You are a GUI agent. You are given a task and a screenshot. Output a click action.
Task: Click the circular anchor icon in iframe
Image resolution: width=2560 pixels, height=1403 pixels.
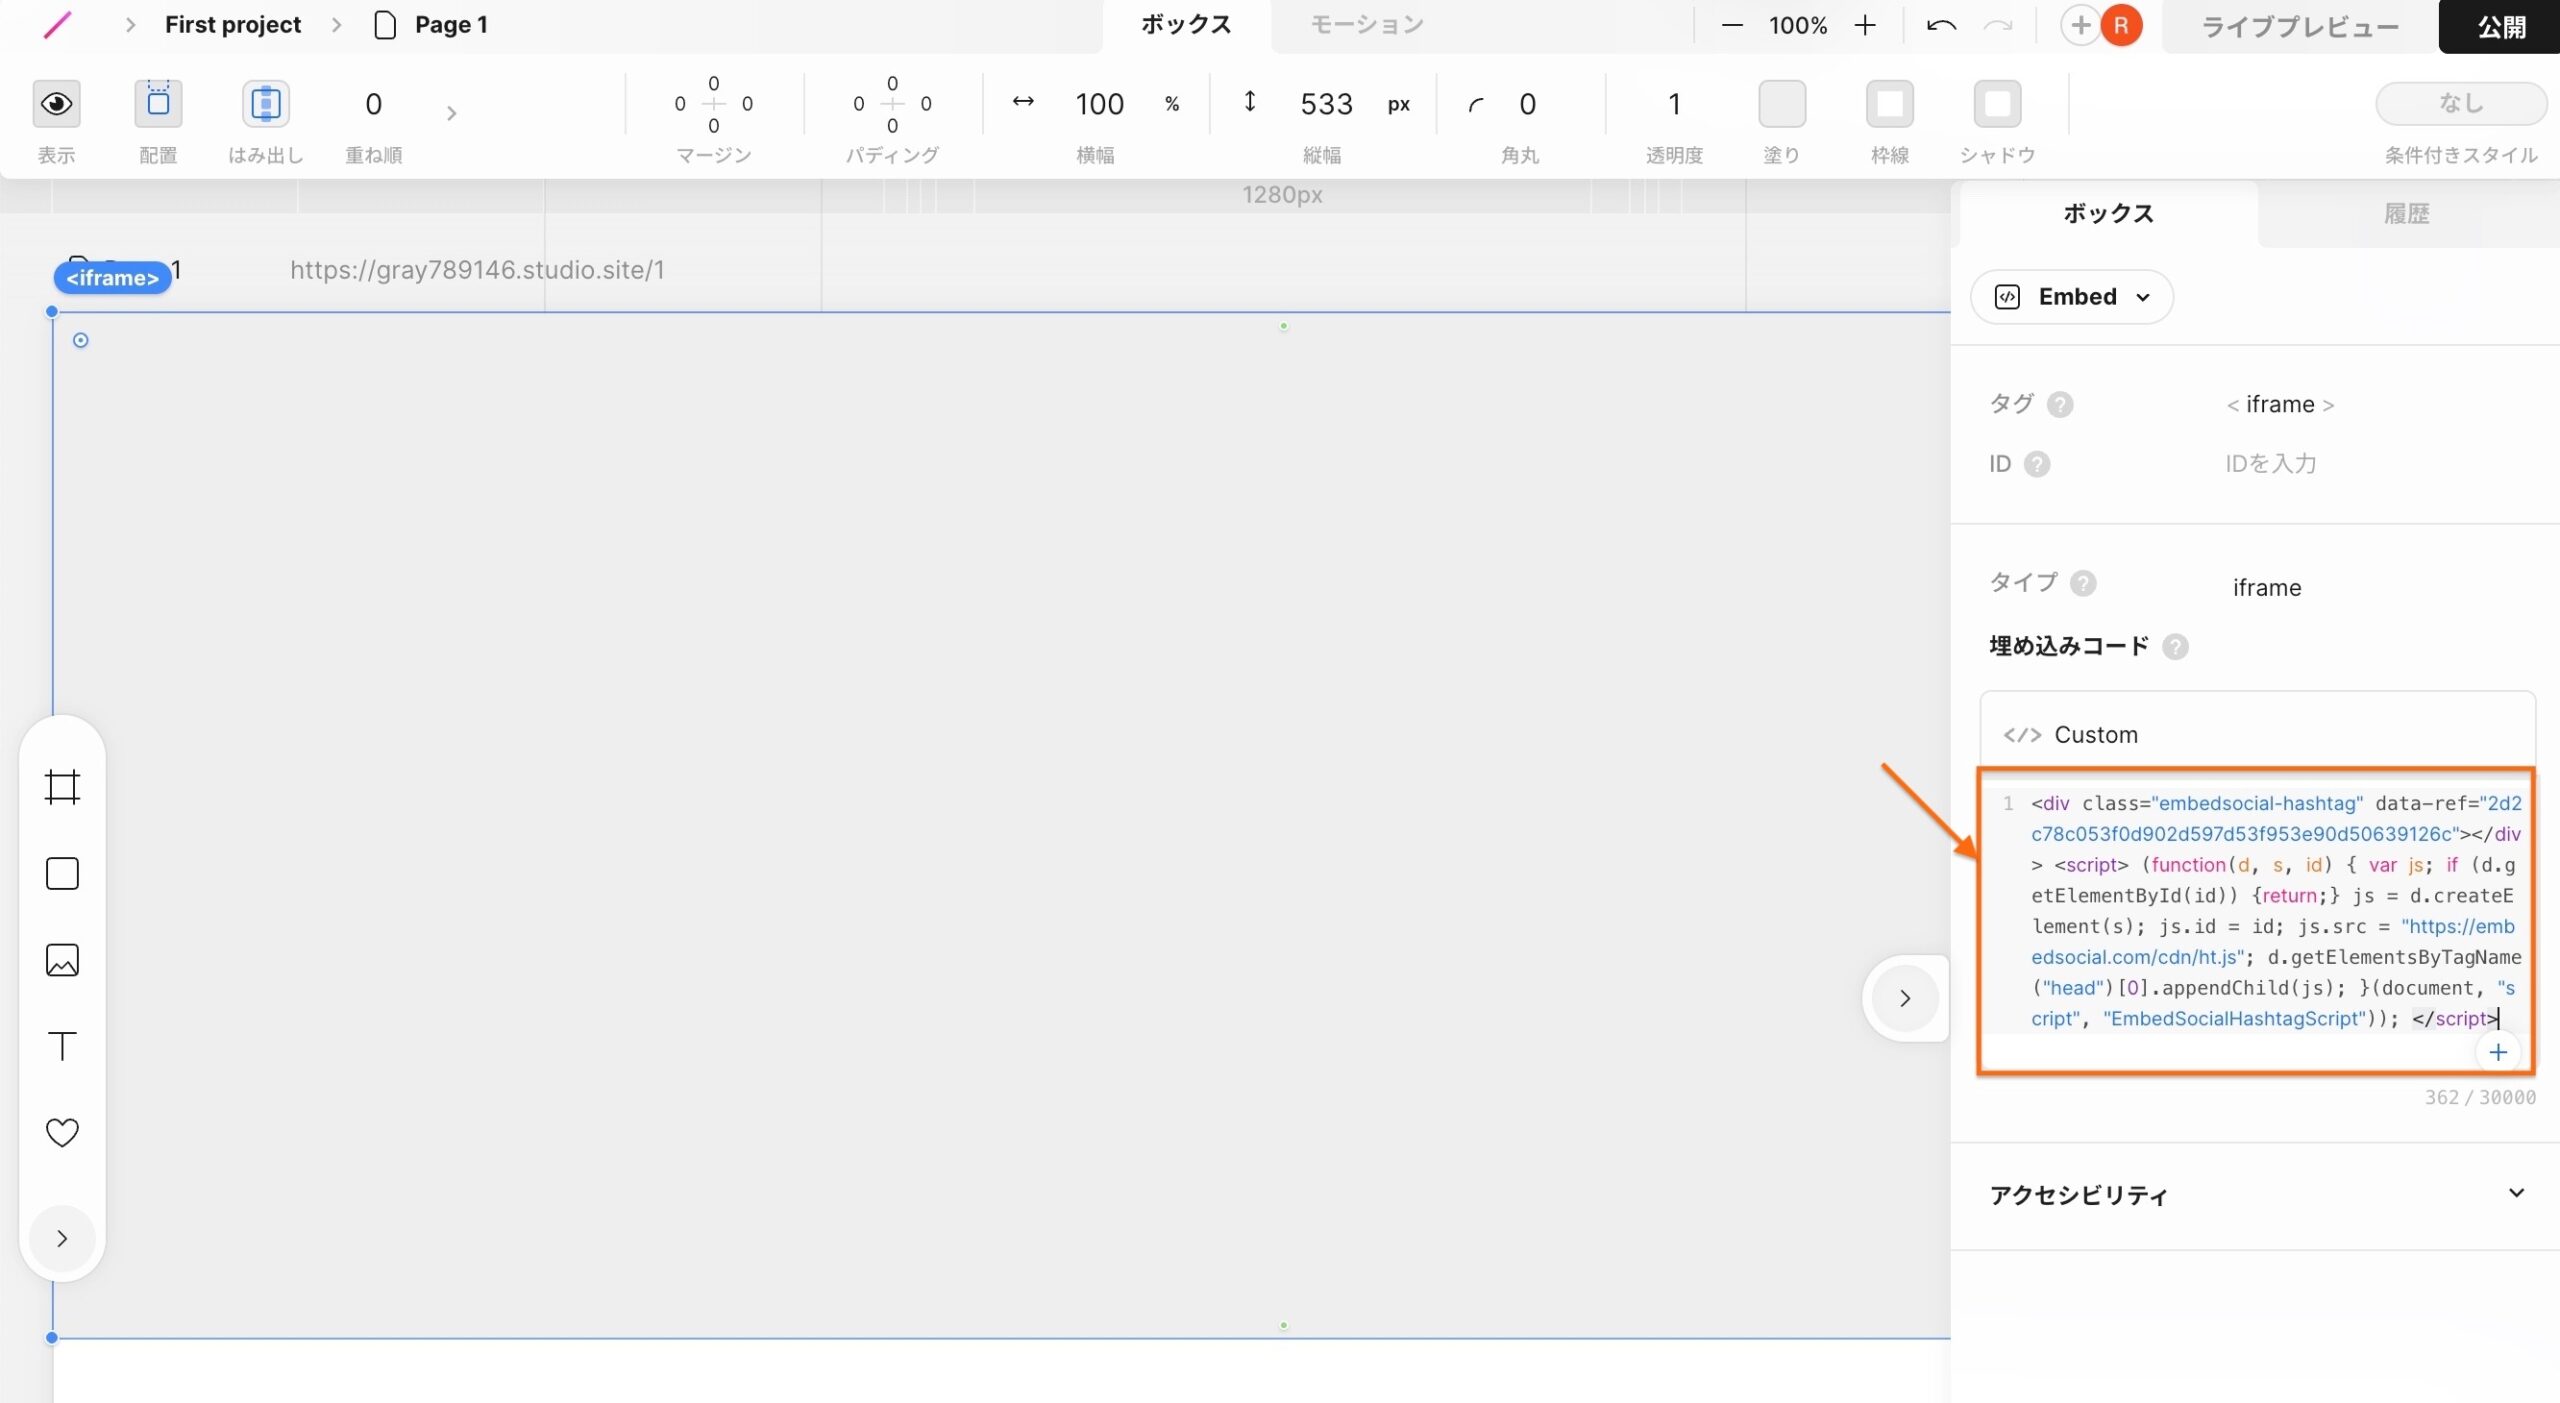coord(81,340)
